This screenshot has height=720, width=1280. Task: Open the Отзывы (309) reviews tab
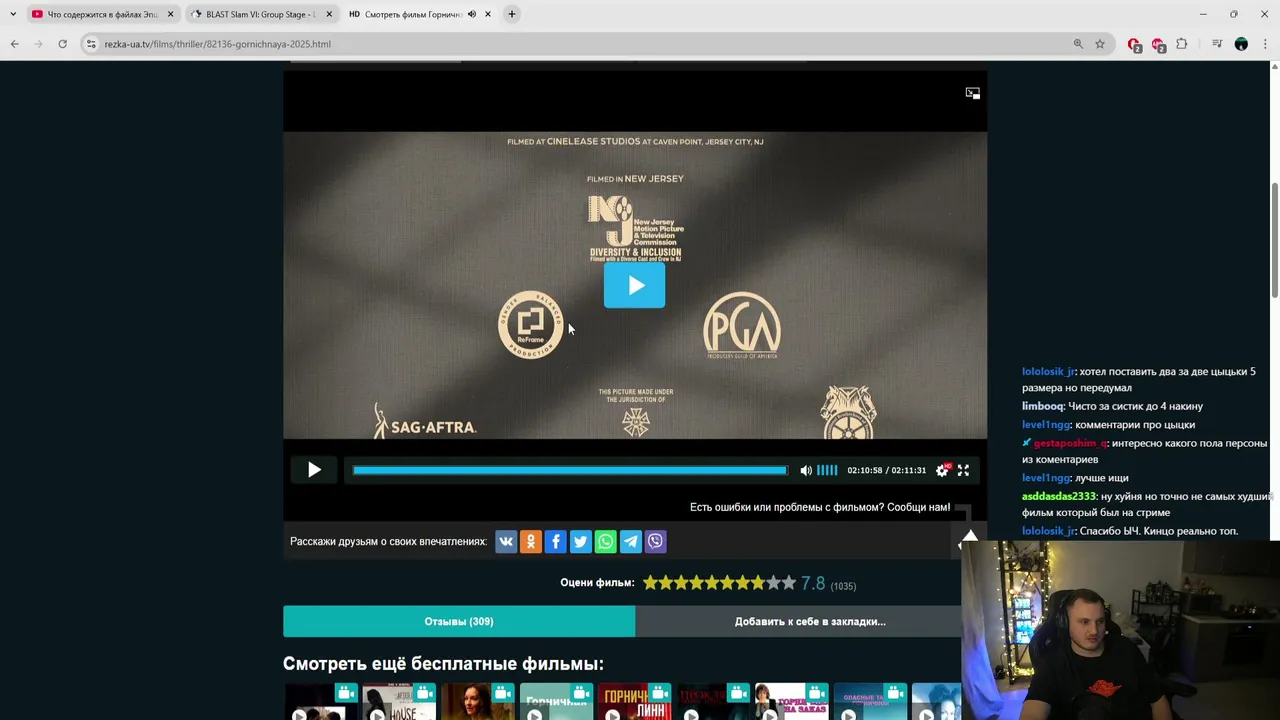(459, 621)
